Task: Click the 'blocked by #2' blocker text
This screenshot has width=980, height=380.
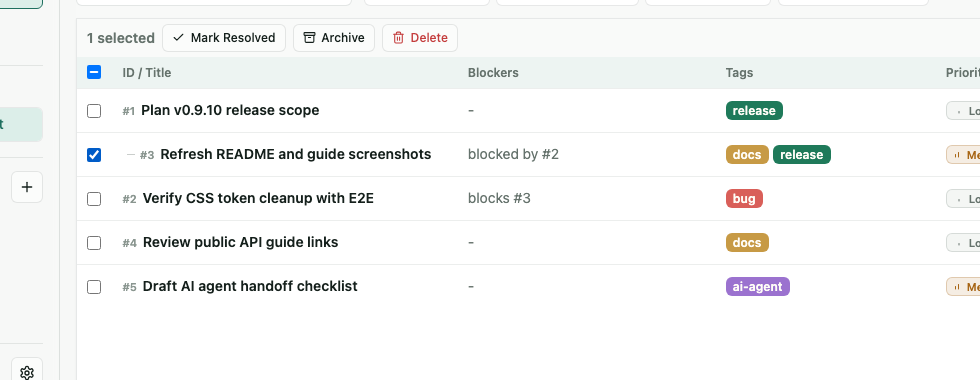Action: 513,154
